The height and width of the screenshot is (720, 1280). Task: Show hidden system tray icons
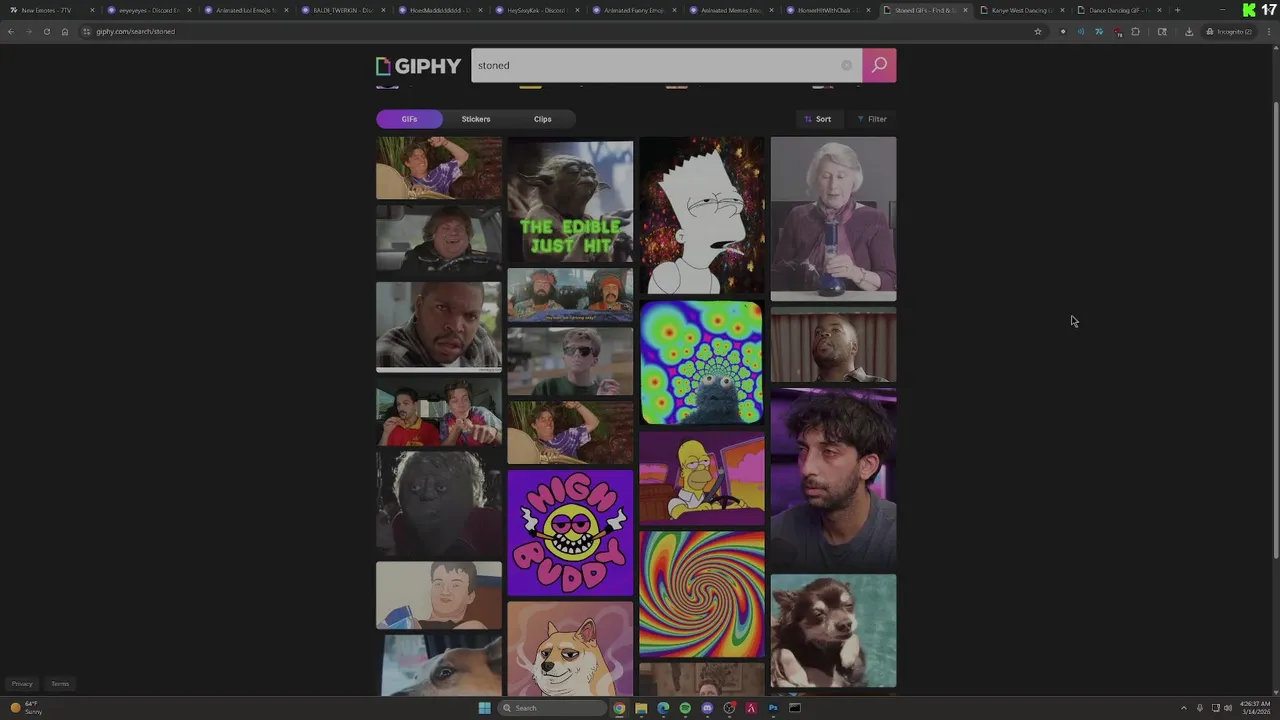click(x=1184, y=708)
